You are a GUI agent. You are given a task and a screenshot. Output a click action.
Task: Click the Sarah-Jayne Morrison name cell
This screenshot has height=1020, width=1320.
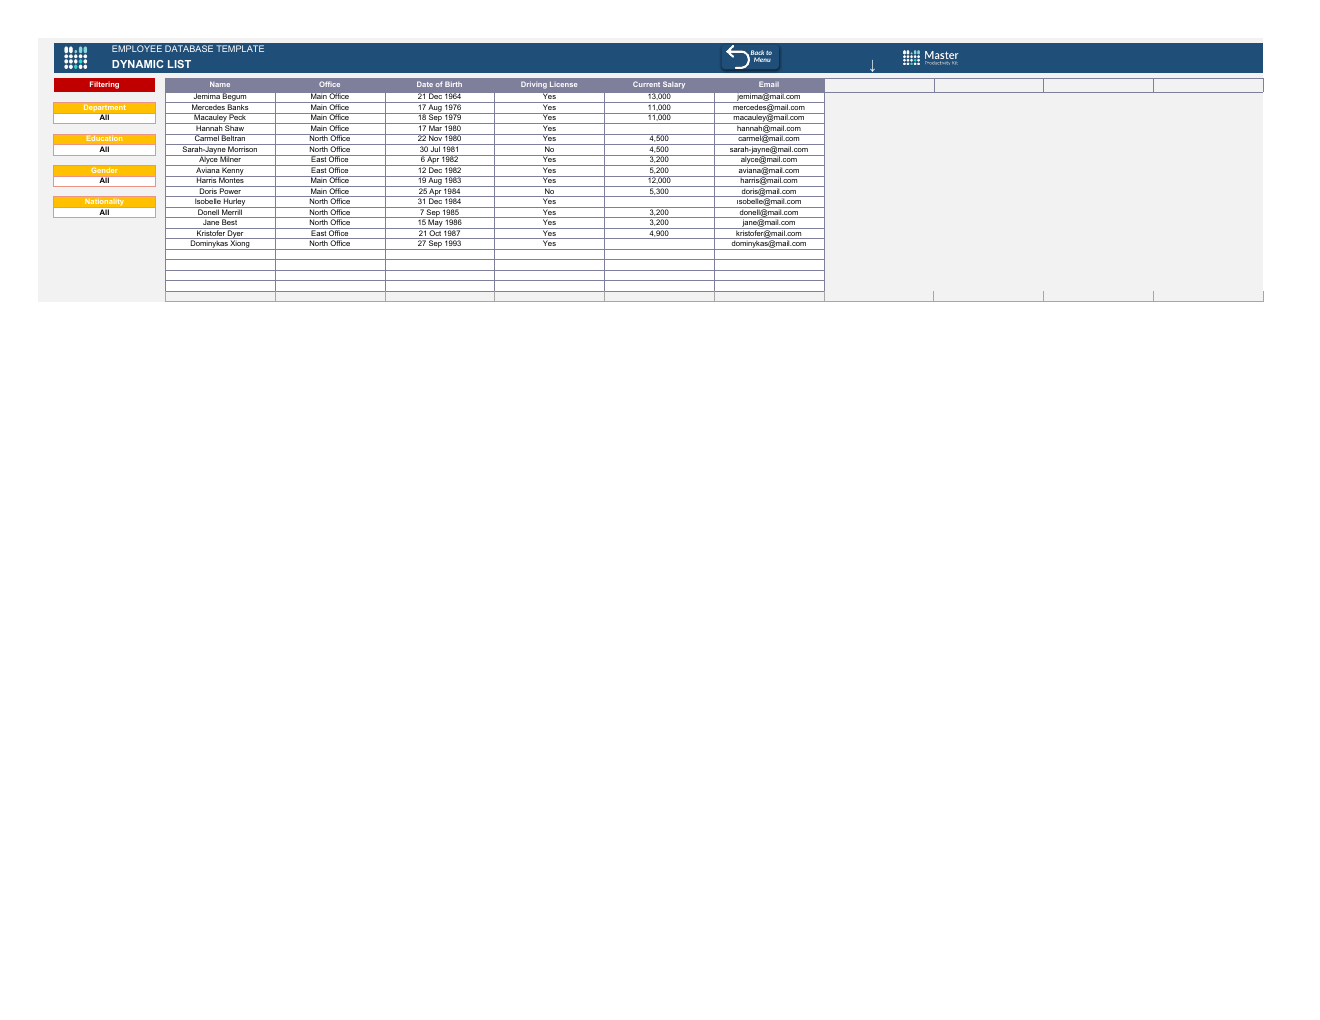click(x=220, y=149)
